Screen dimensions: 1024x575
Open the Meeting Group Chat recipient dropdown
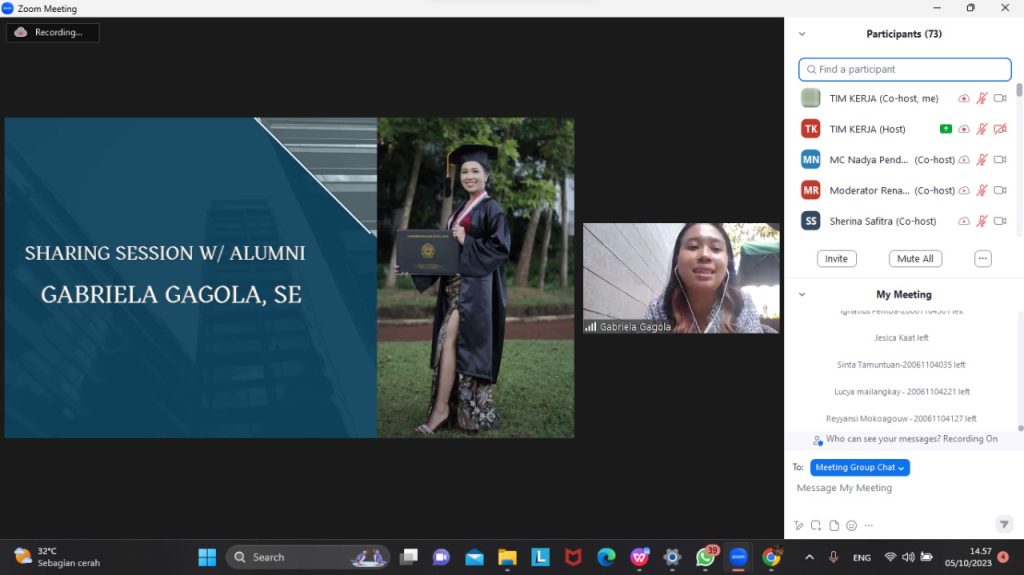[x=859, y=467]
